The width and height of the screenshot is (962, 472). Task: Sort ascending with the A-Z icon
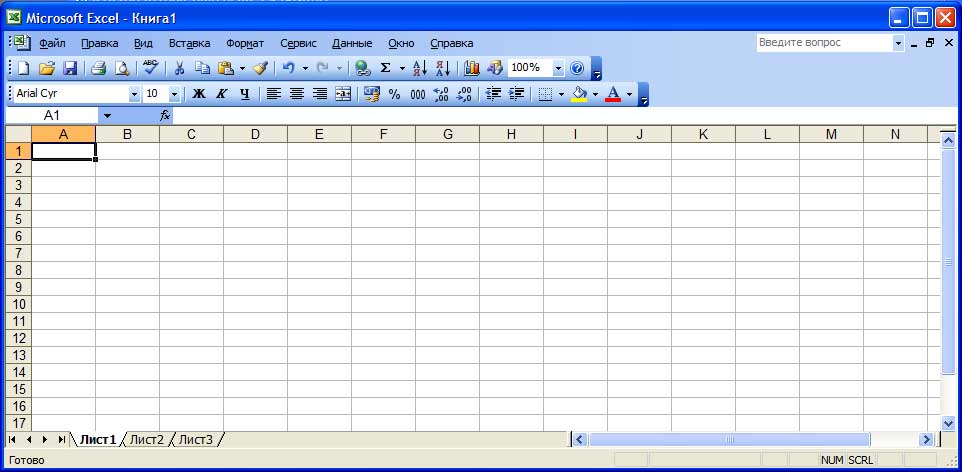(420, 69)
